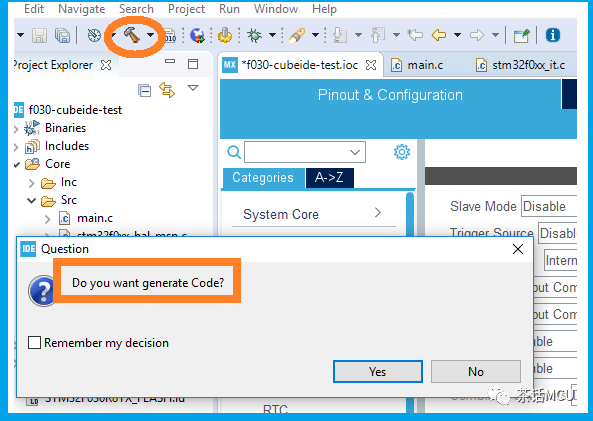The image size is (593, 421).
Task: Expand the Inc folder node
Action: pos(32,183)
